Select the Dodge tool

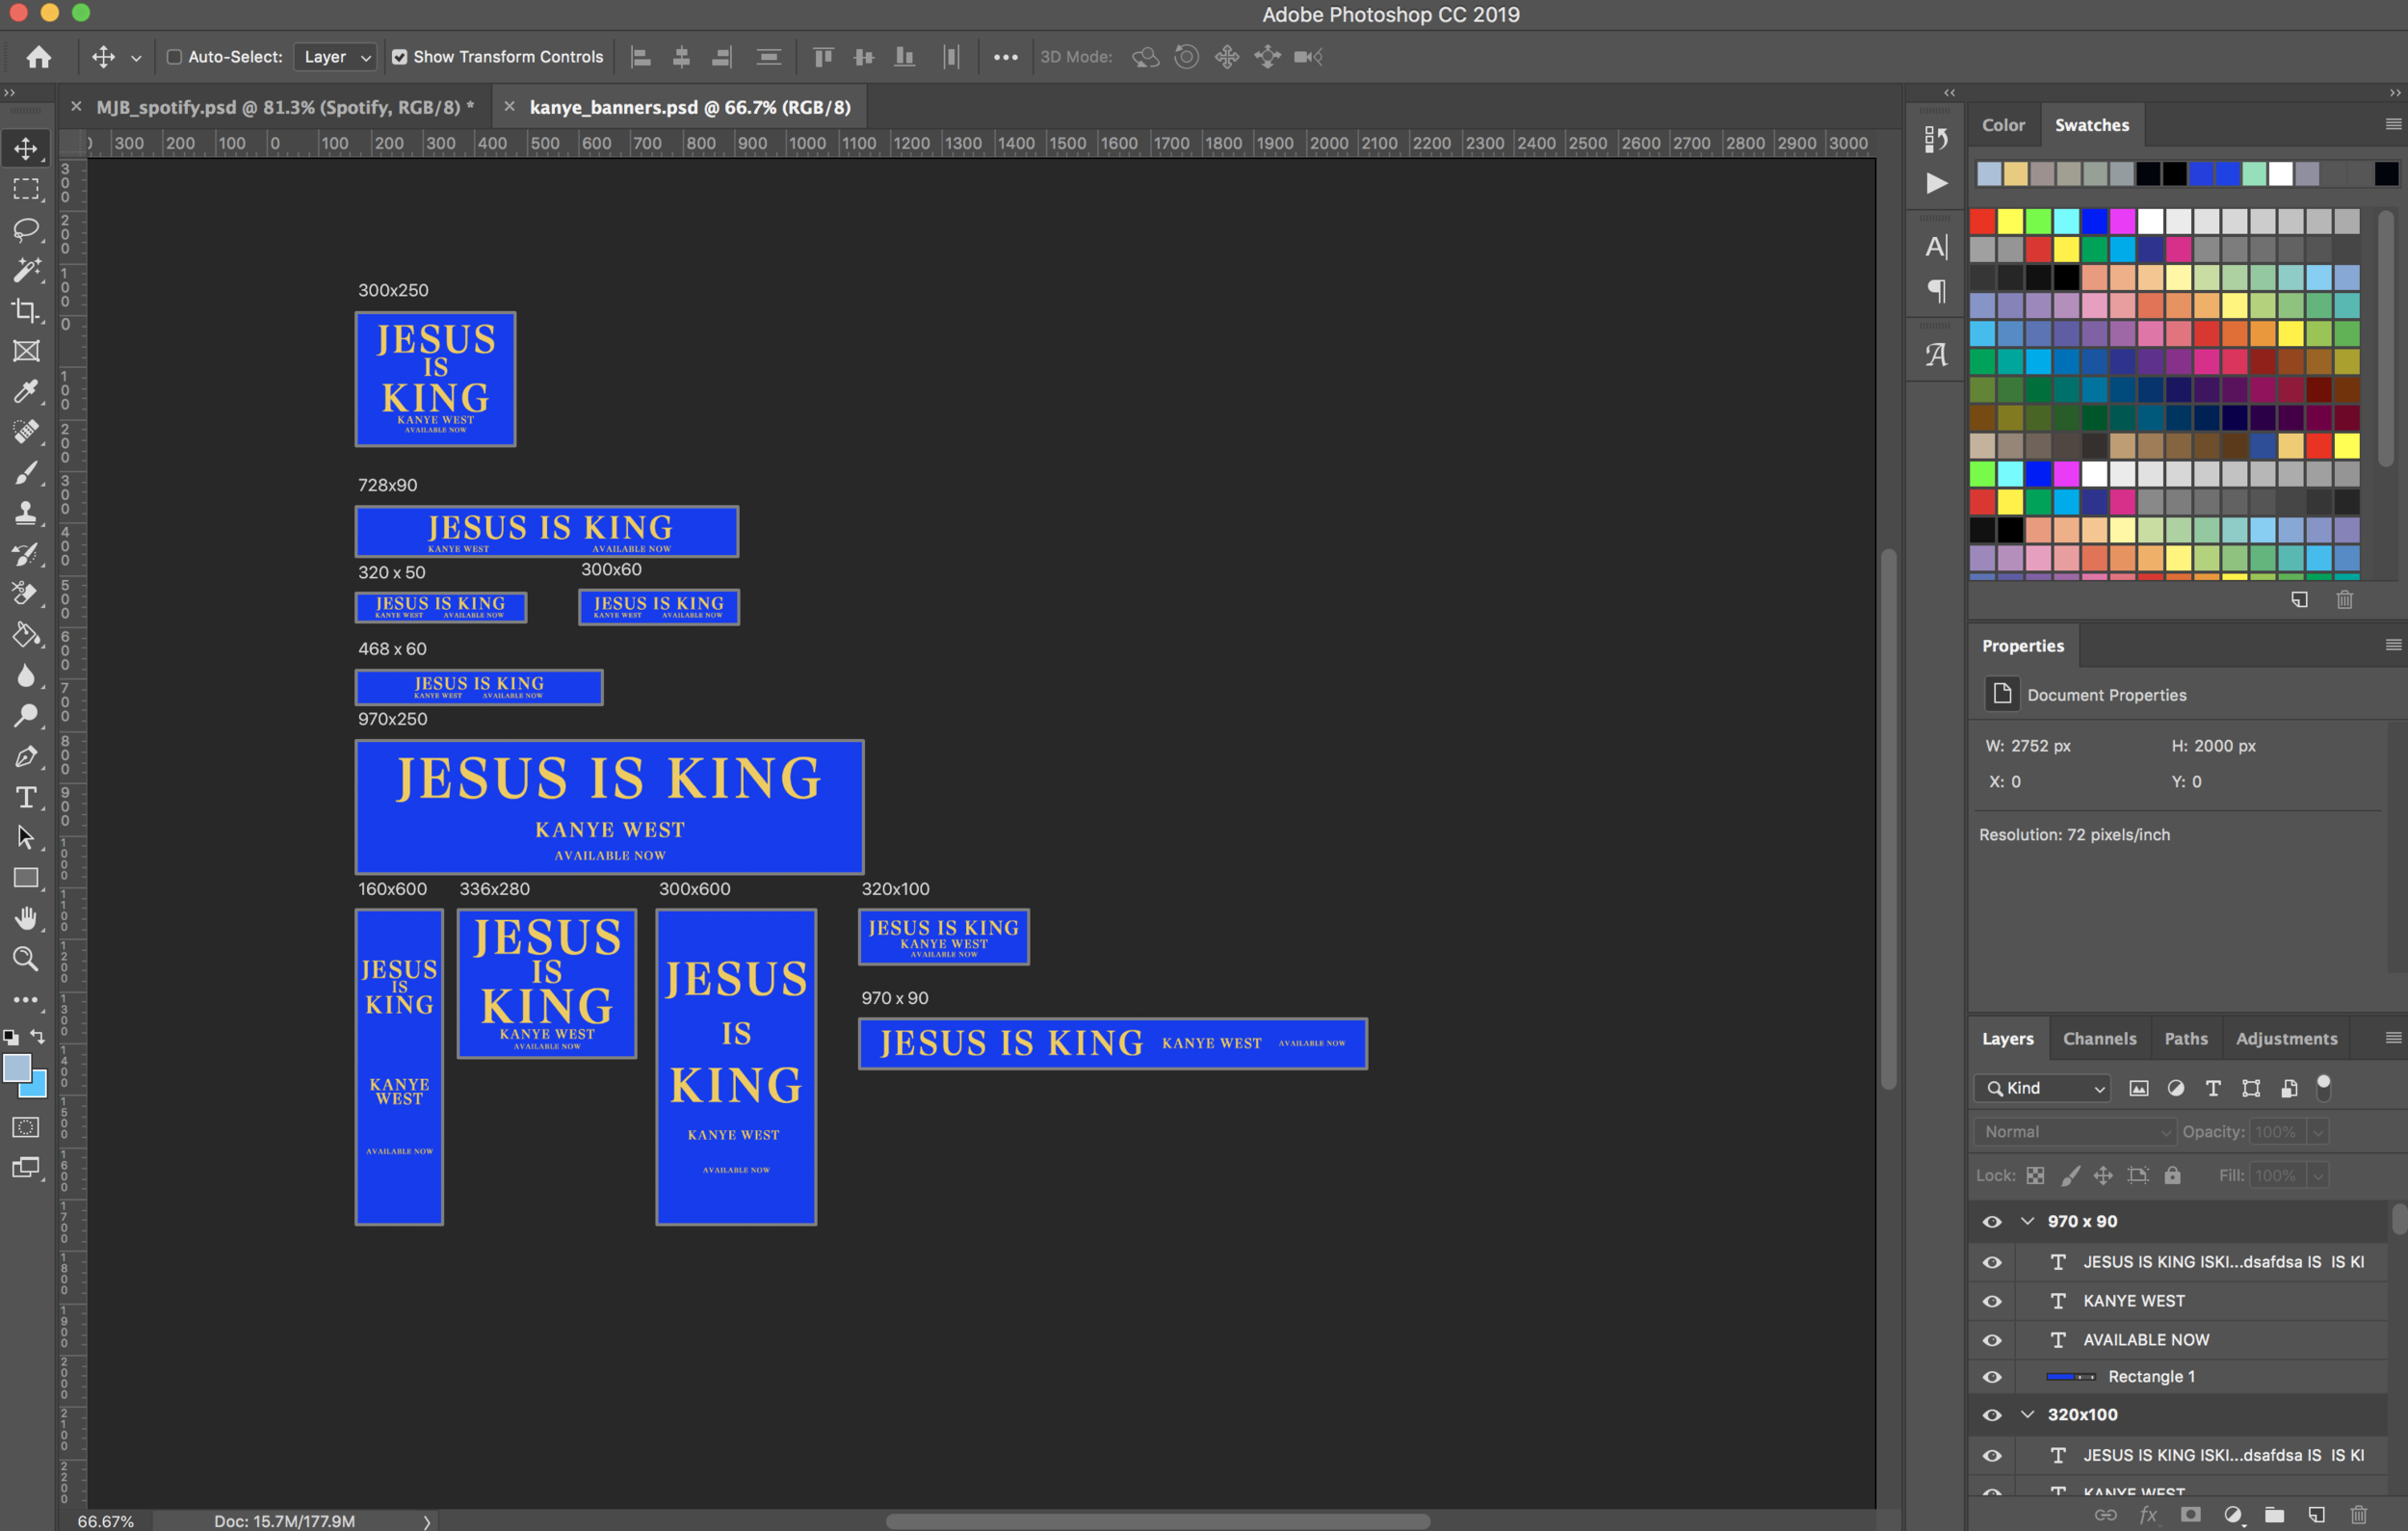tap(26, 716)
